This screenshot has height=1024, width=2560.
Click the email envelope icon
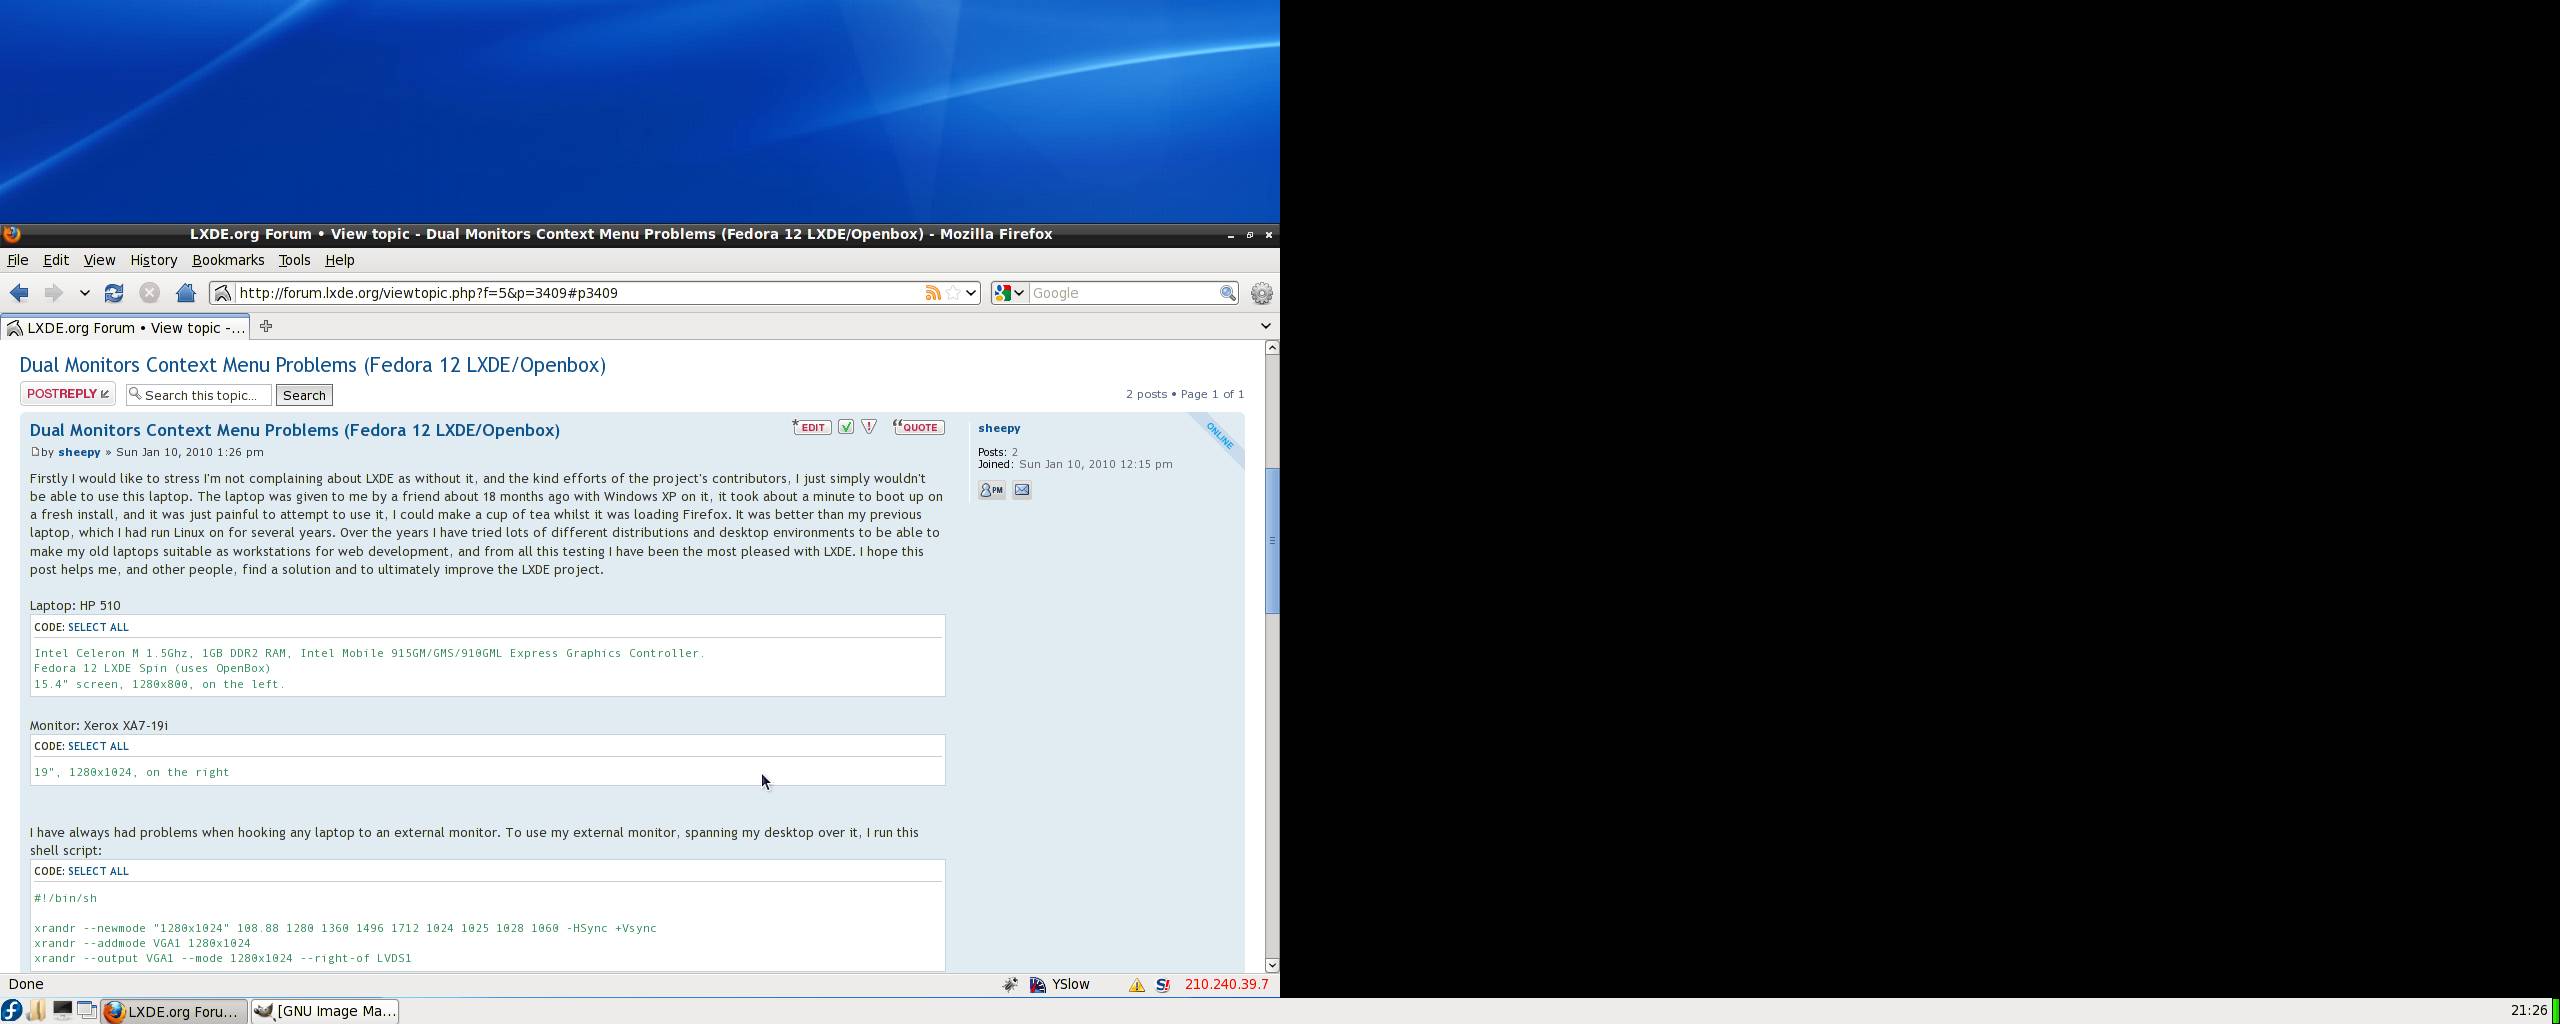pyautogui.click(x=1022, y=490)
